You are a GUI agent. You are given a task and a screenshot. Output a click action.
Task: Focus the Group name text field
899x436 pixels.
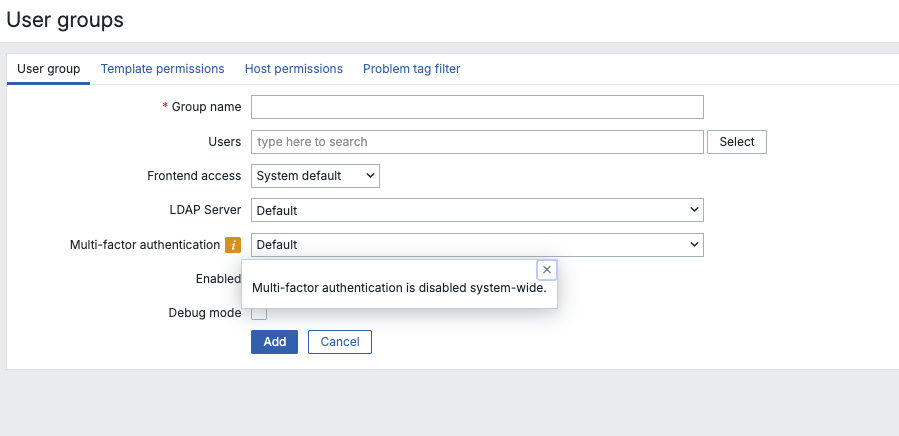pos(477,107)
